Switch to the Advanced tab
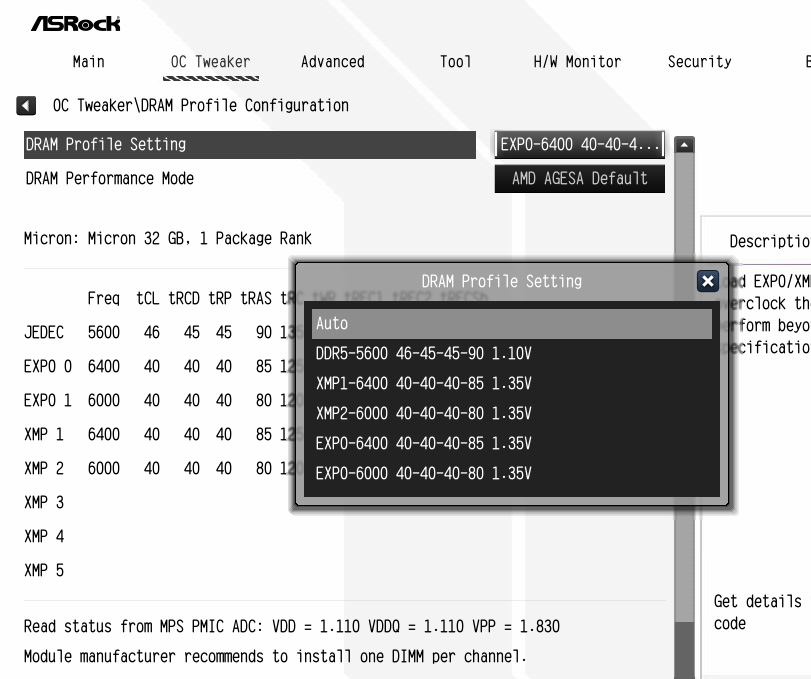The height and width of the screenshot is (679, 811). coord(333,62)
